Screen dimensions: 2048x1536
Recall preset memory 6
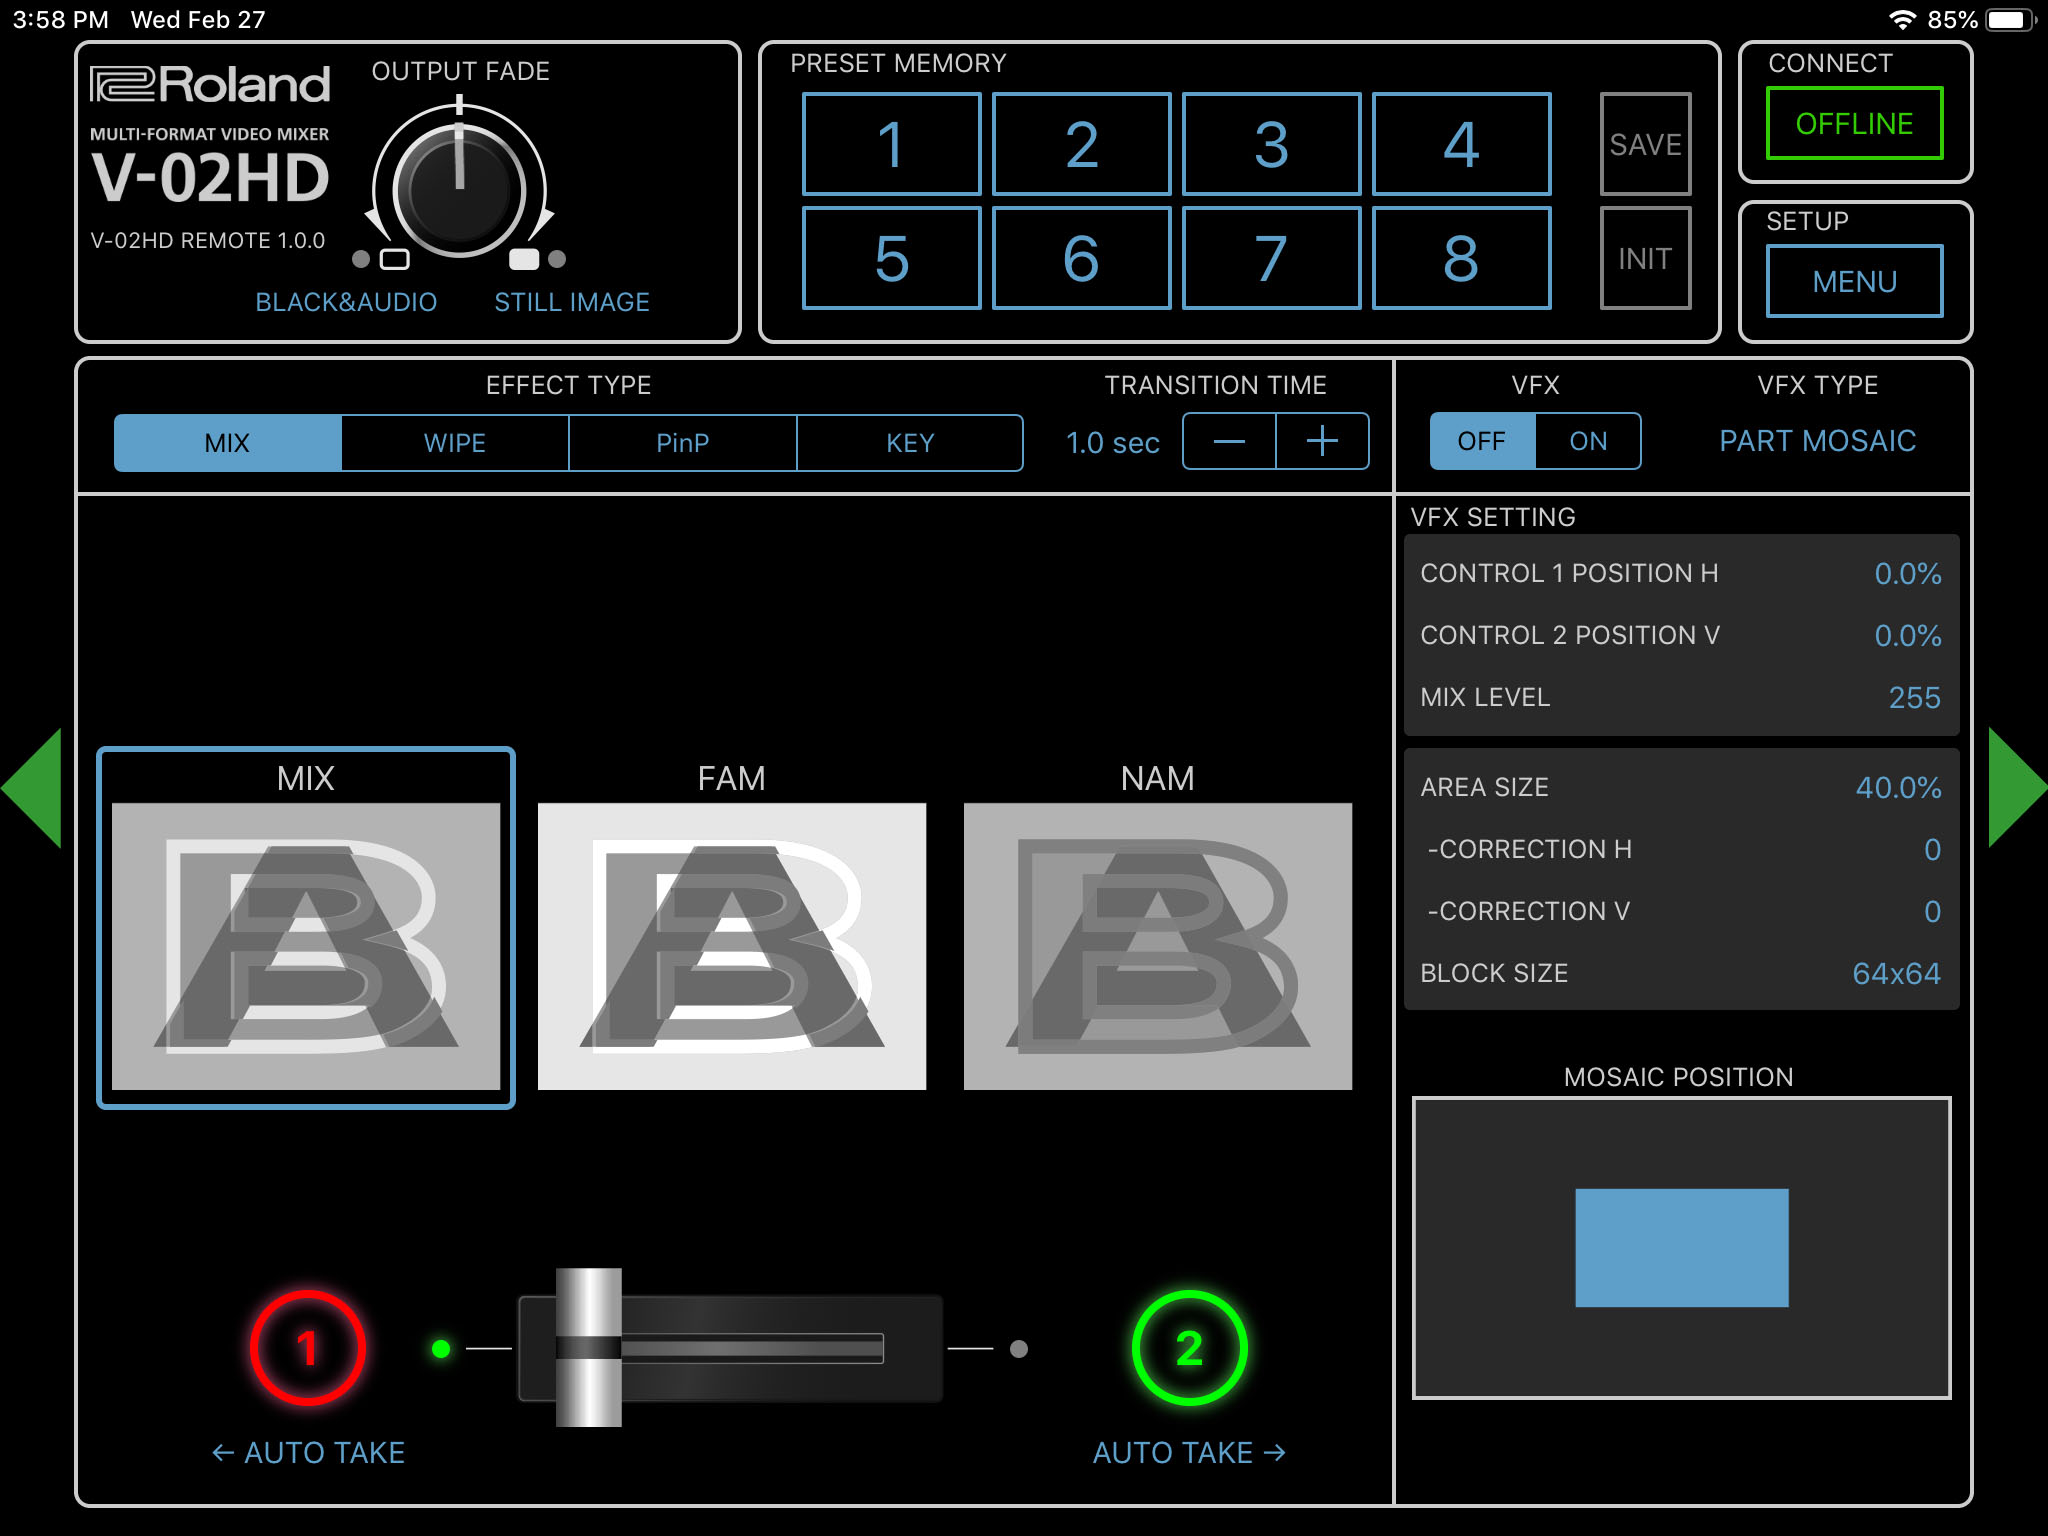point(1081,258)
